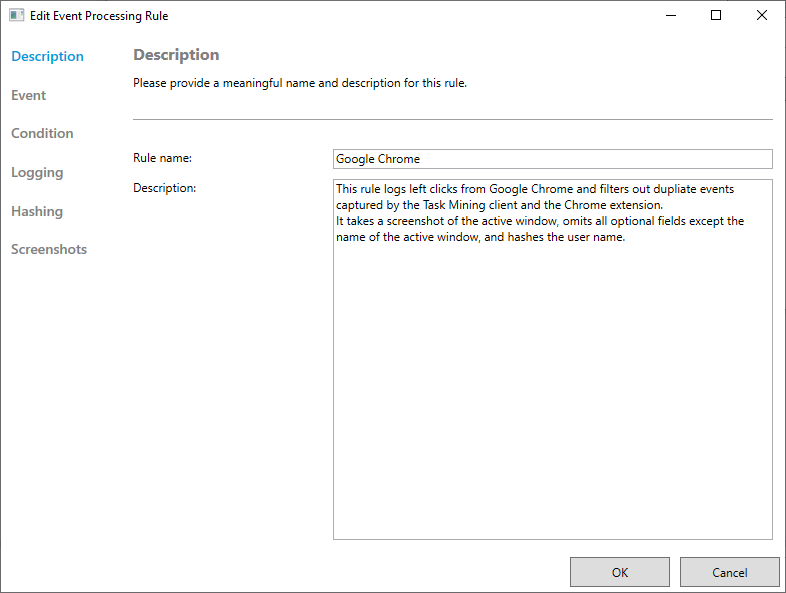Open the Screenshots section
786x593 pixels.
pyautogui.click(x=49, y=249)
